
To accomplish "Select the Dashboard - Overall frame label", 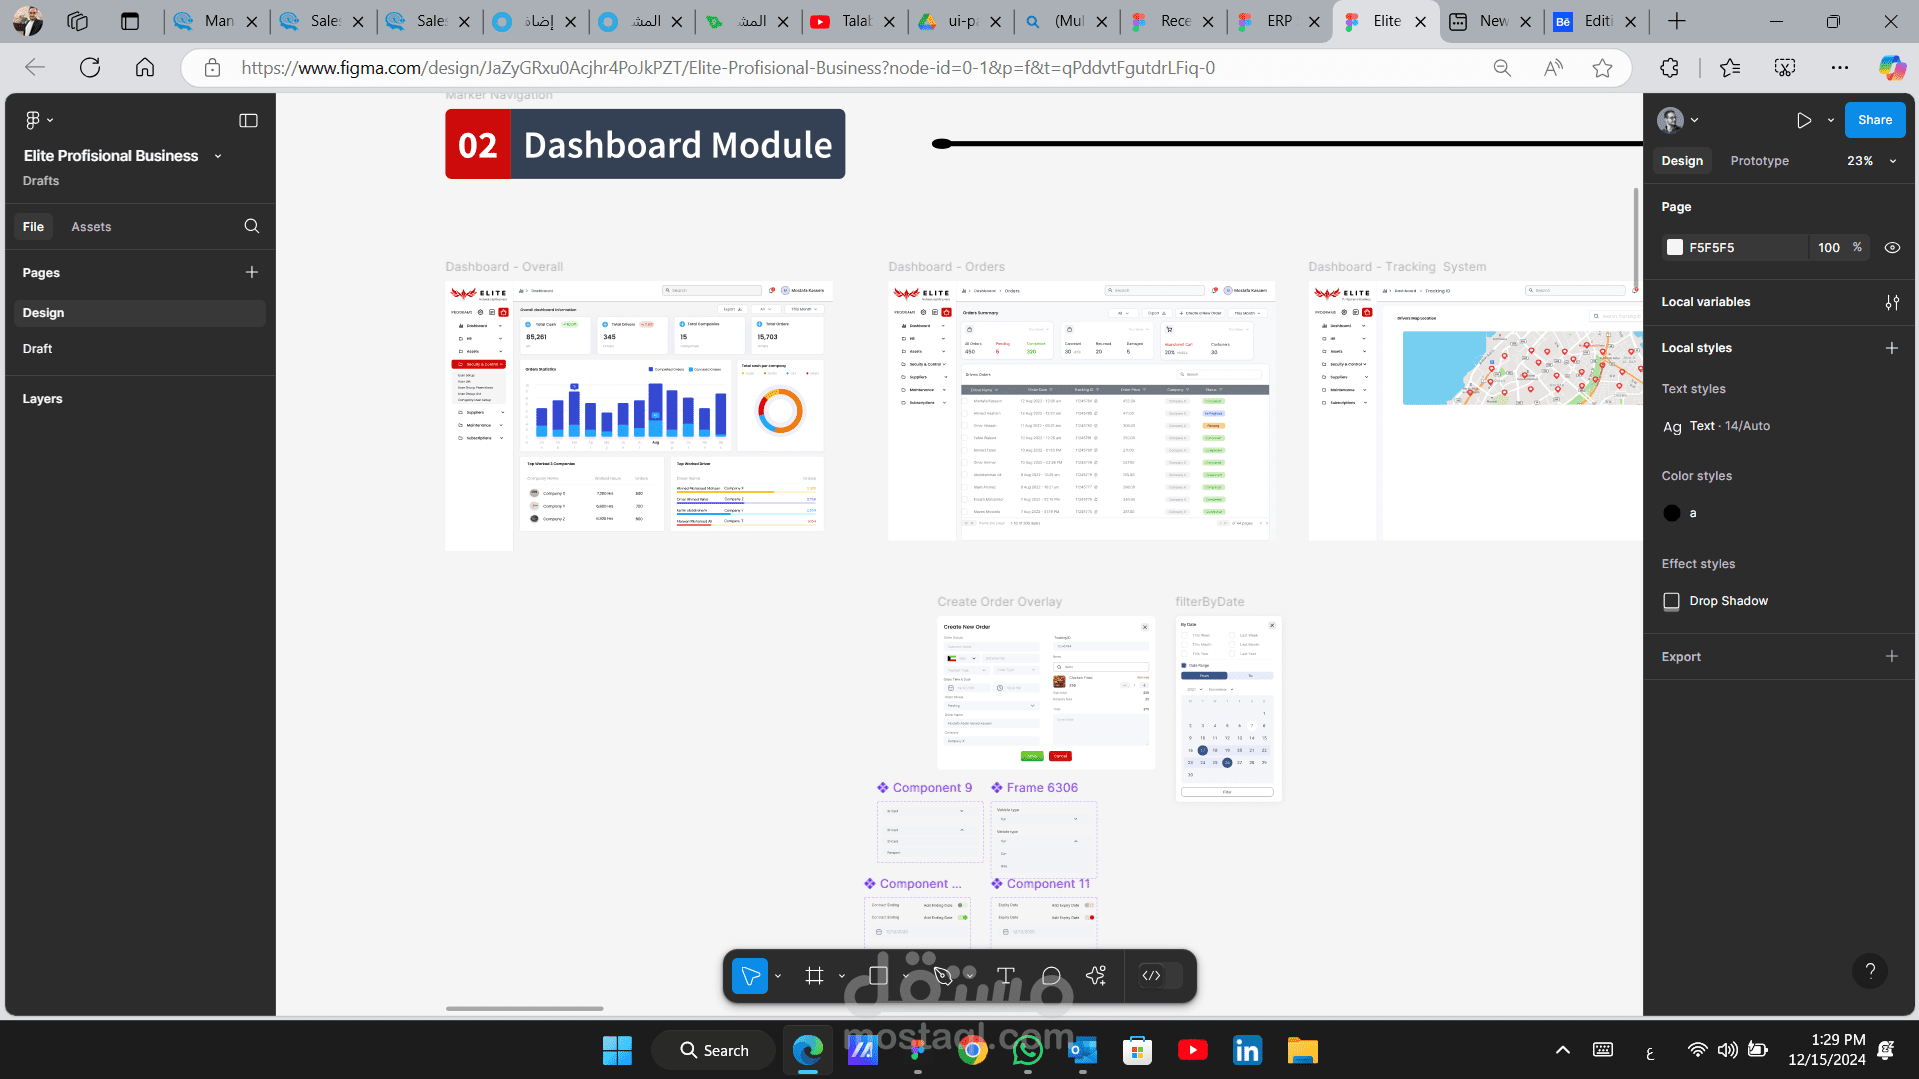I will pyautogui.click(x=504, y=267).
